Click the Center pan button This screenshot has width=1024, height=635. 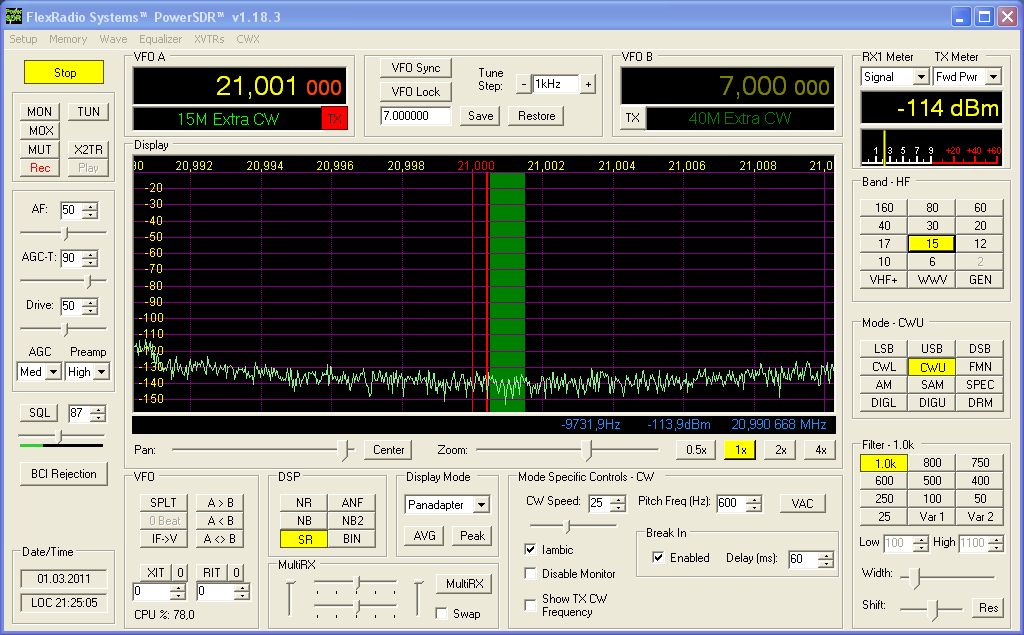pyautogui.click(x=389, y=449)
